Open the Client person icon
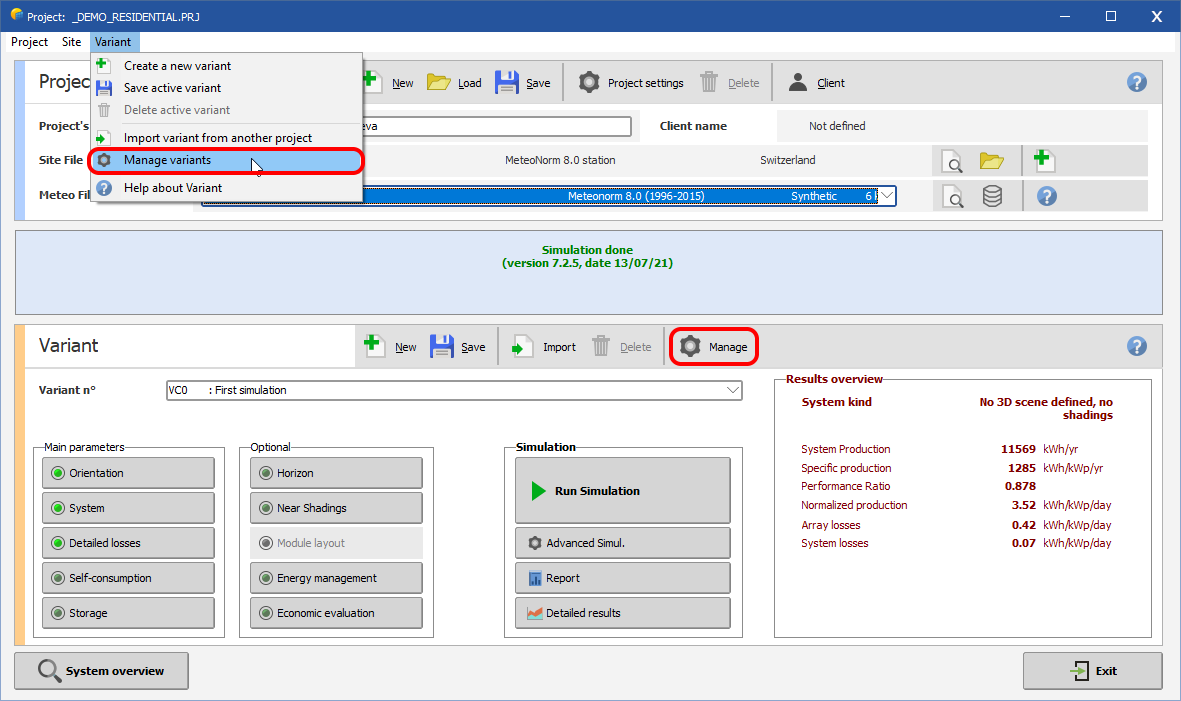This screenshot has width=1181, height=701. coord(798,82)
